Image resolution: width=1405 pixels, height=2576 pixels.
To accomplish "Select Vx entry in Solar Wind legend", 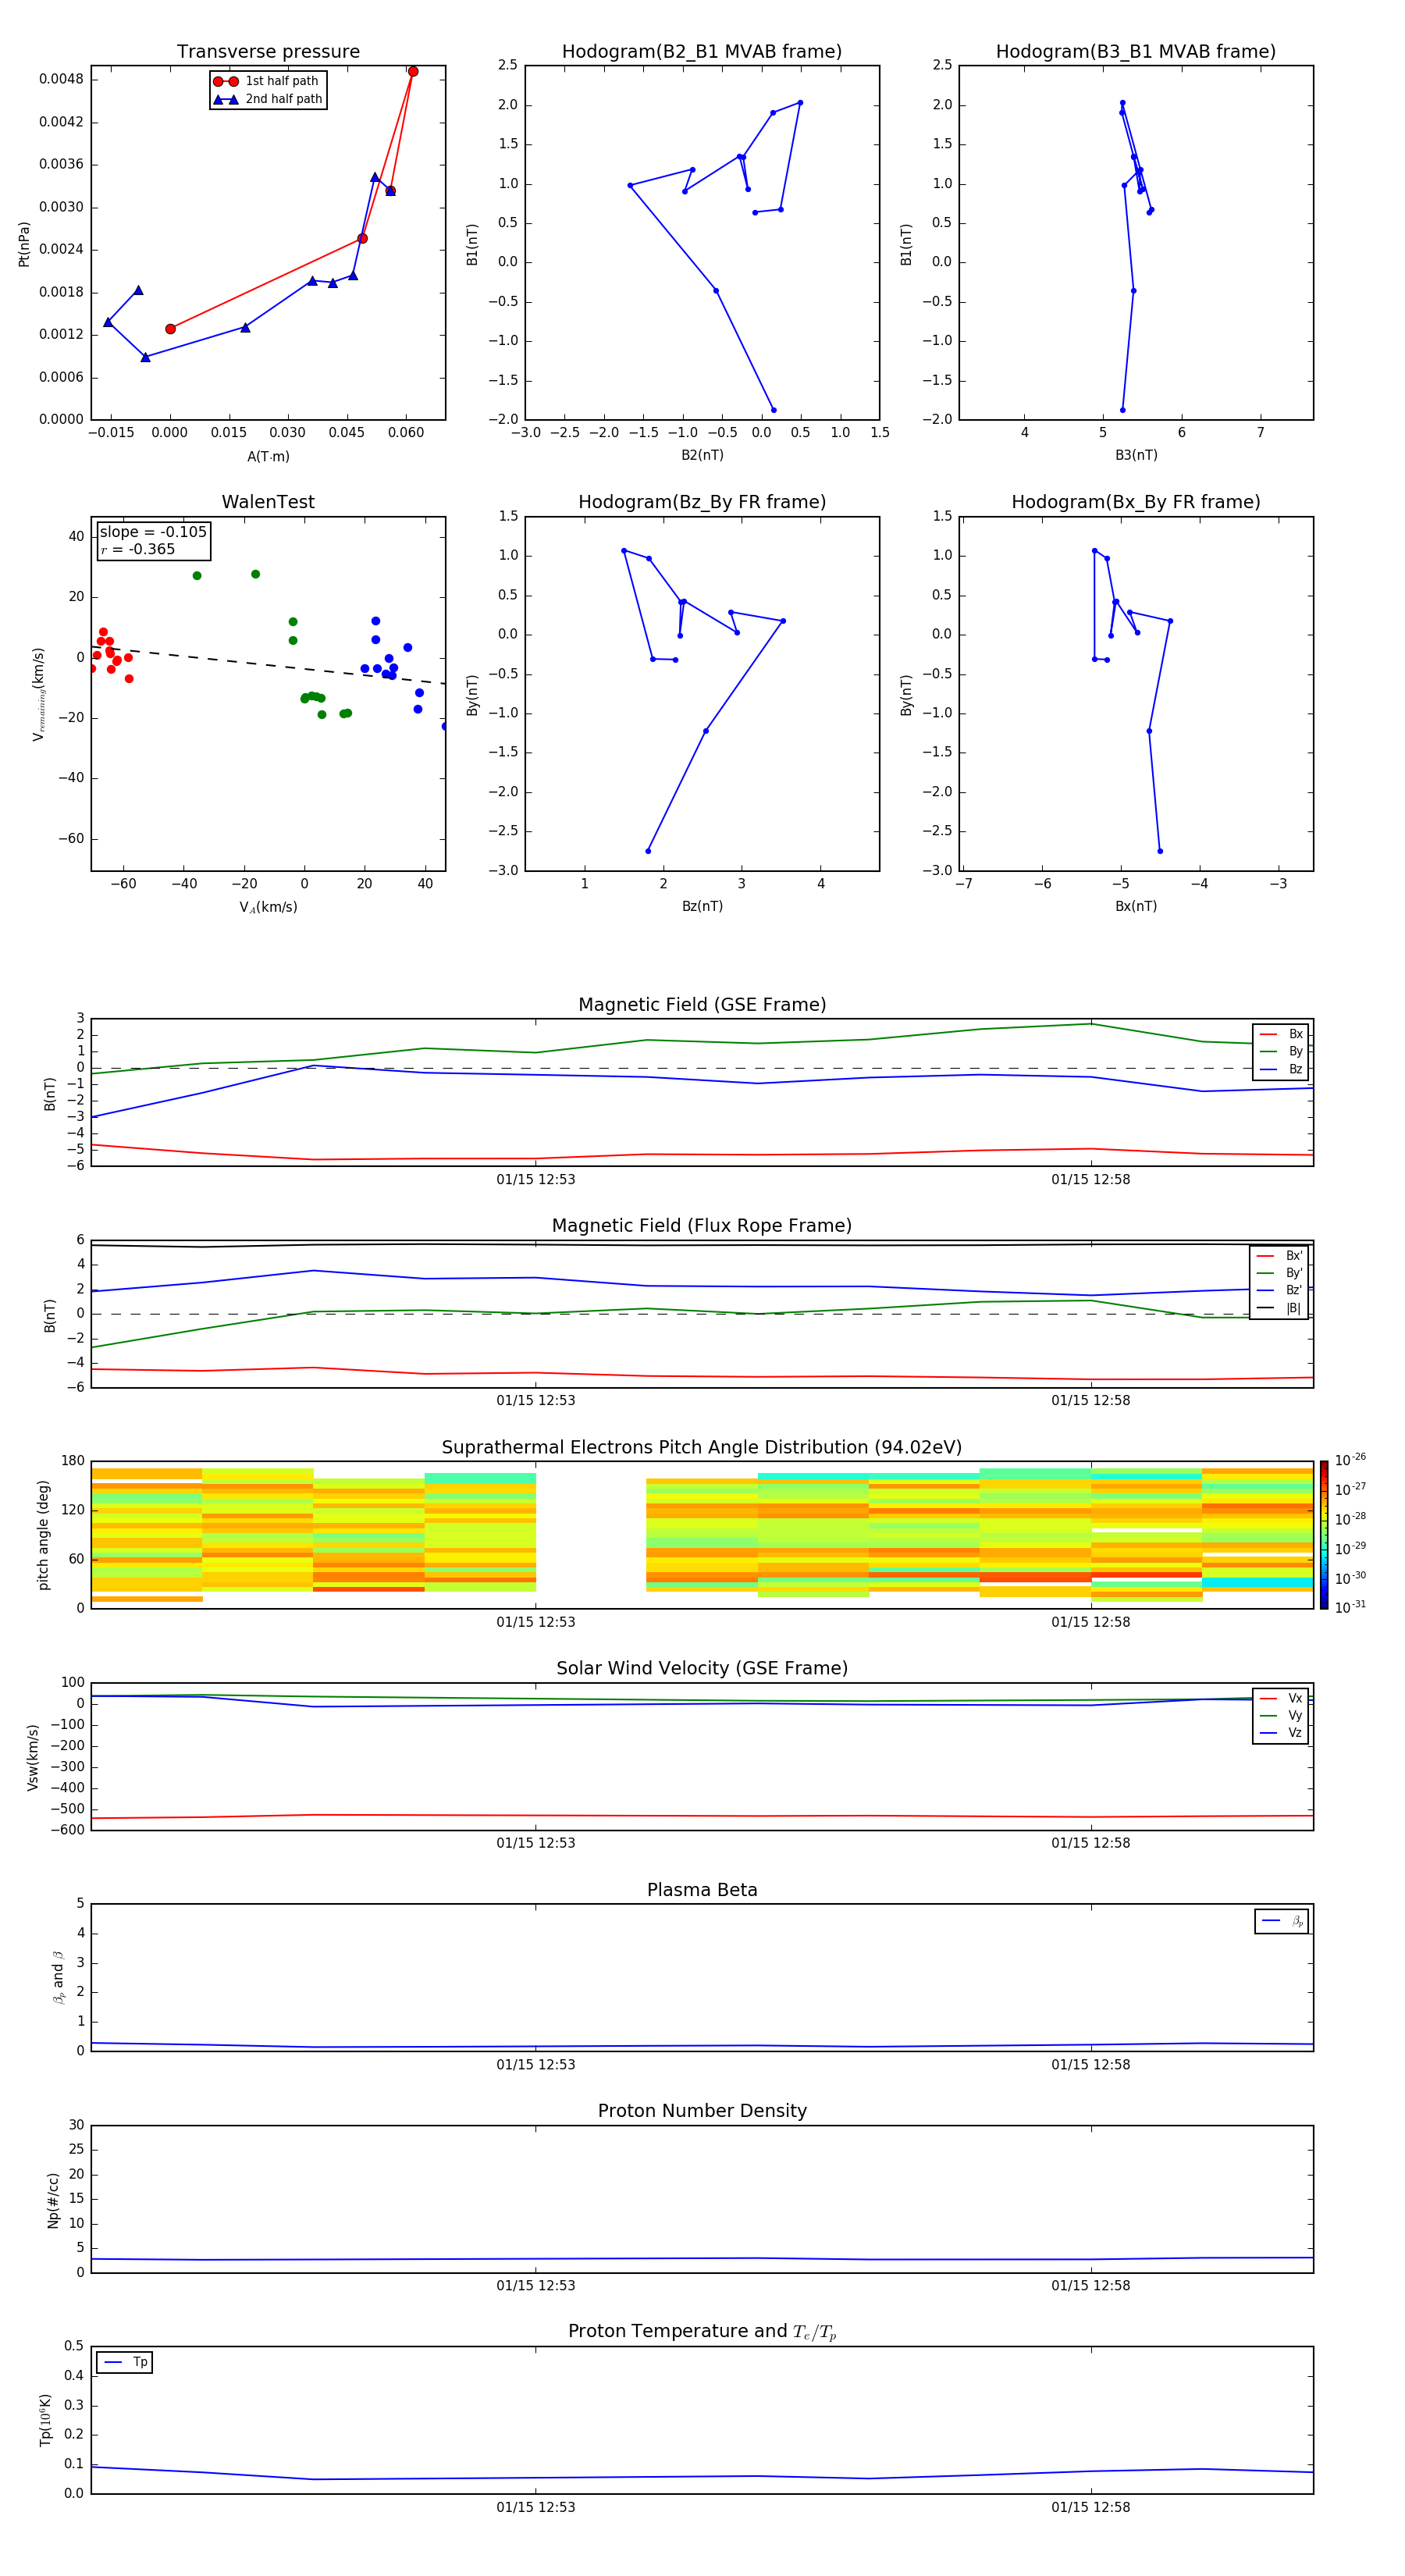I will coord(1281,1698).
